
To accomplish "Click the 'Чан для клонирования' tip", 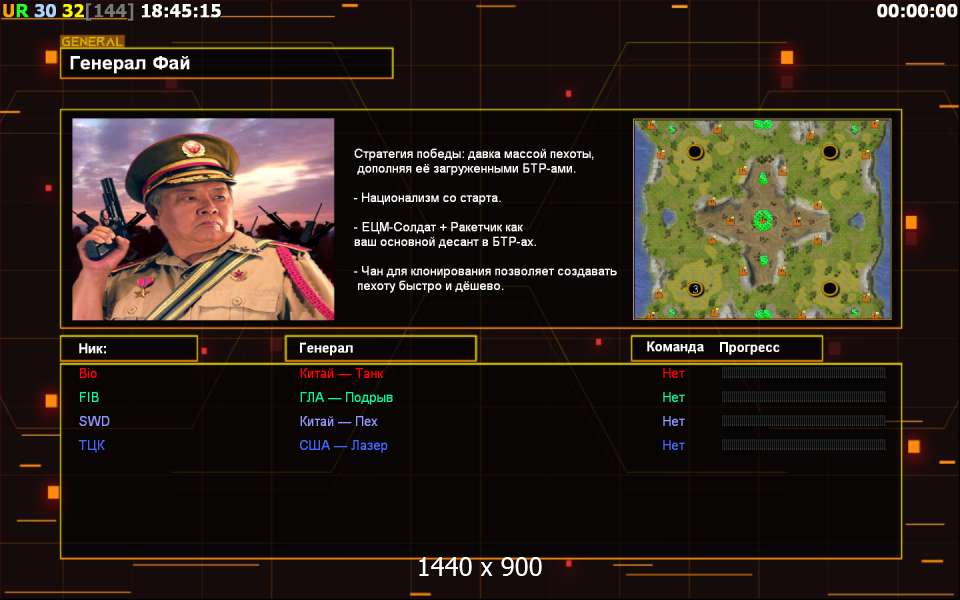I will (x=486, y=279).
